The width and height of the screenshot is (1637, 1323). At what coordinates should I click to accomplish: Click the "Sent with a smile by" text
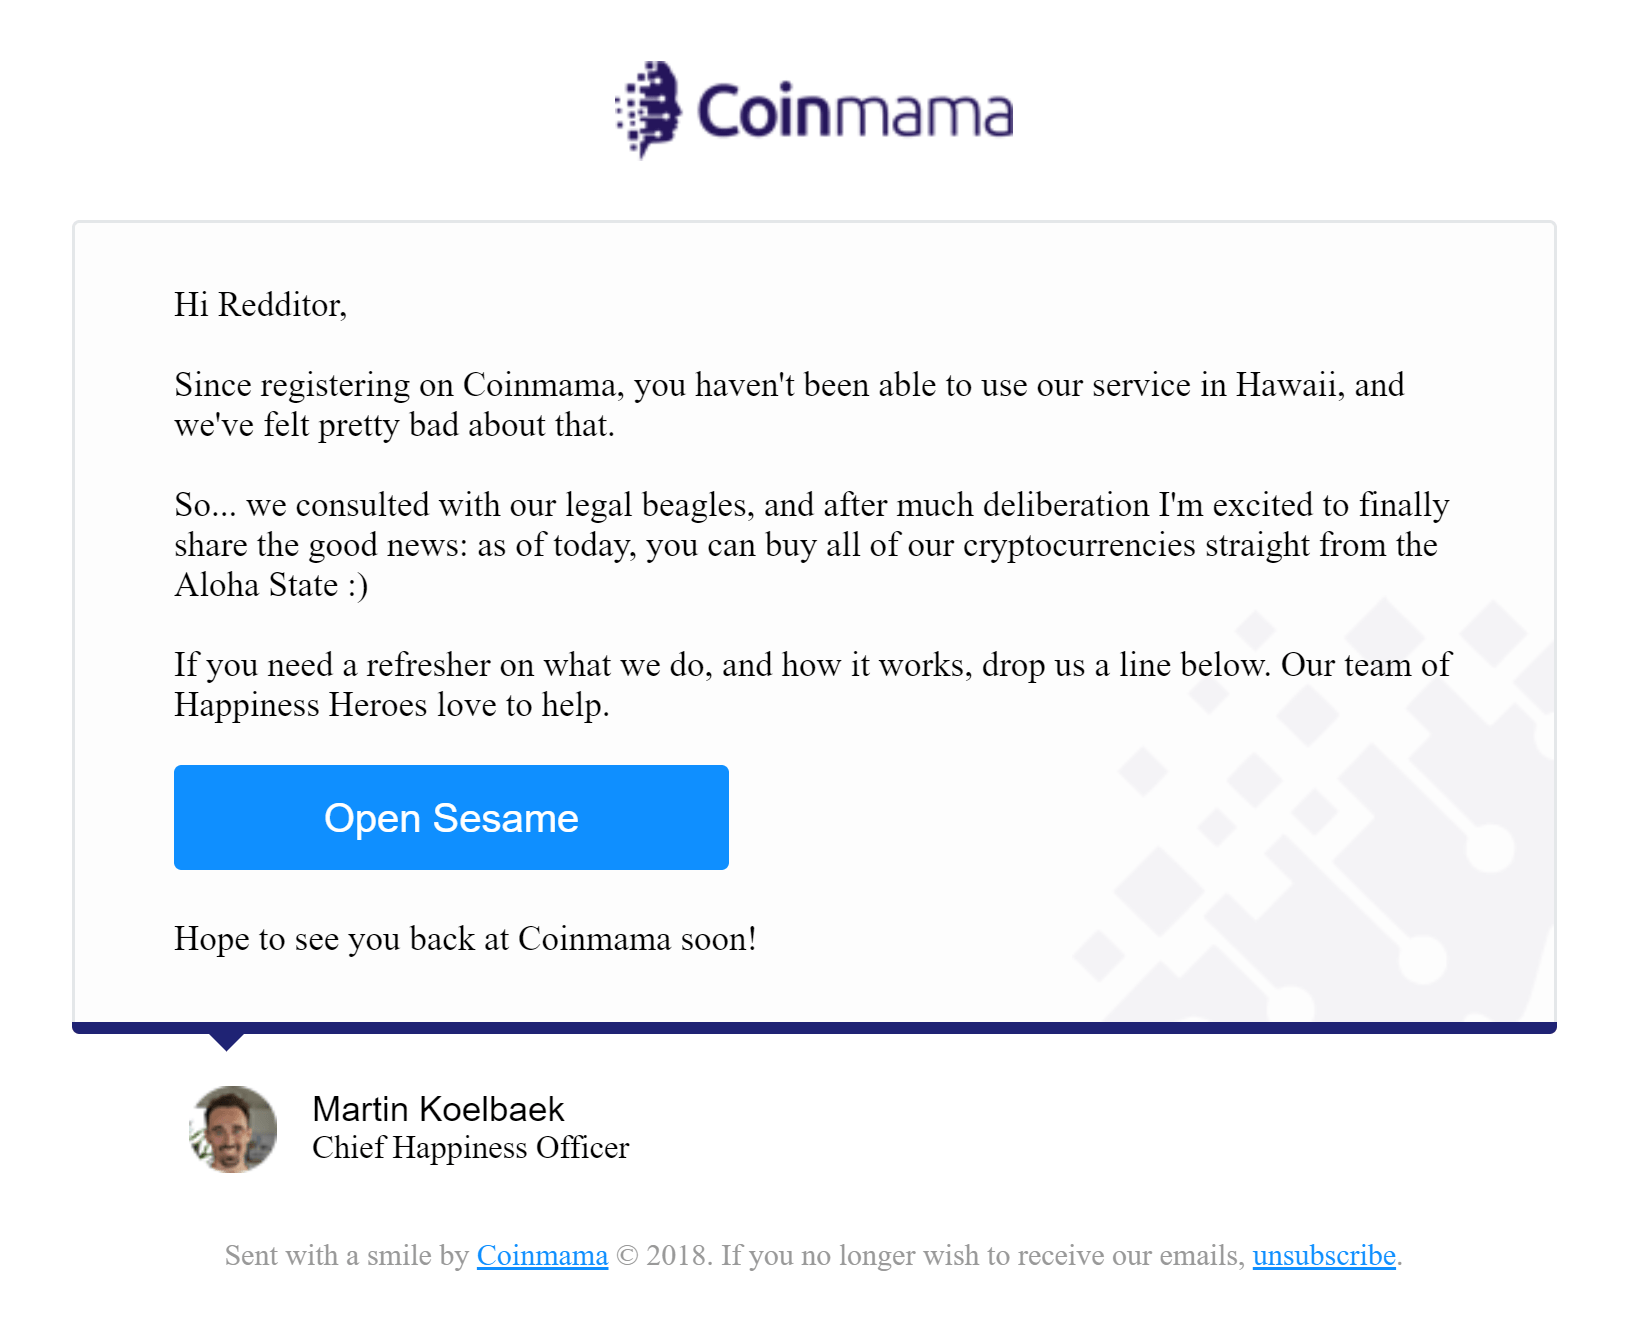pyautogui.click(x=346, y=1255)
